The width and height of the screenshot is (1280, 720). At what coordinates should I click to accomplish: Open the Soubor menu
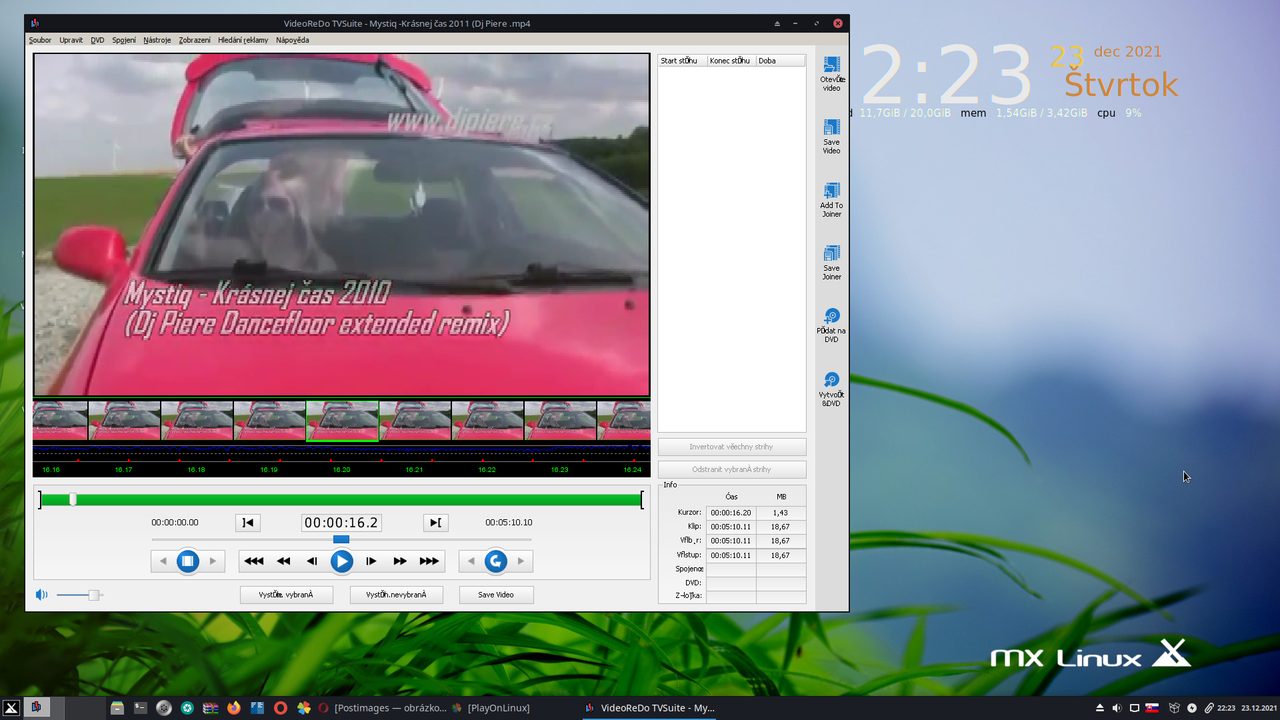pos(40,40)
